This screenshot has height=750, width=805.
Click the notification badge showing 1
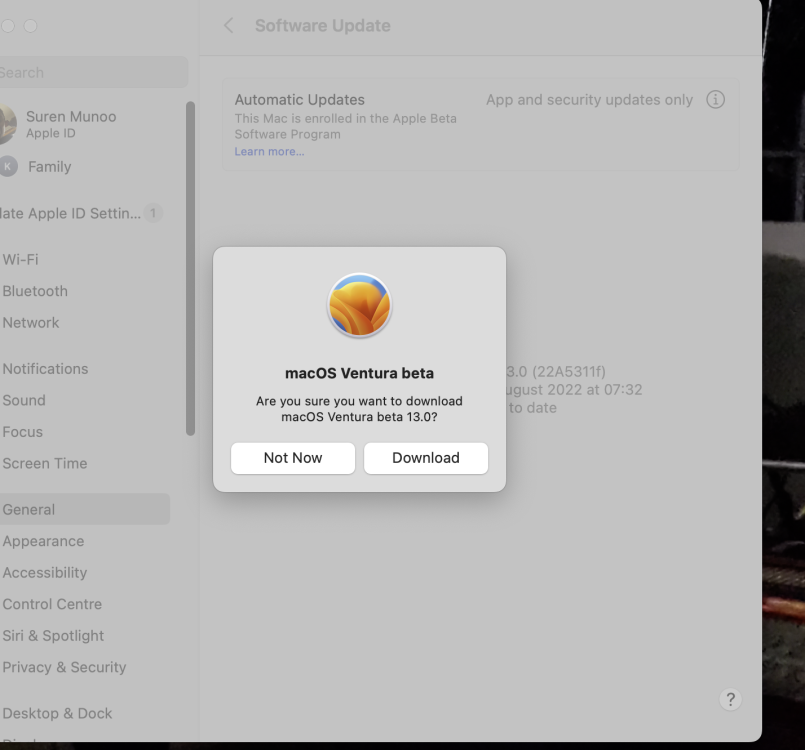(x=152, y=213)
